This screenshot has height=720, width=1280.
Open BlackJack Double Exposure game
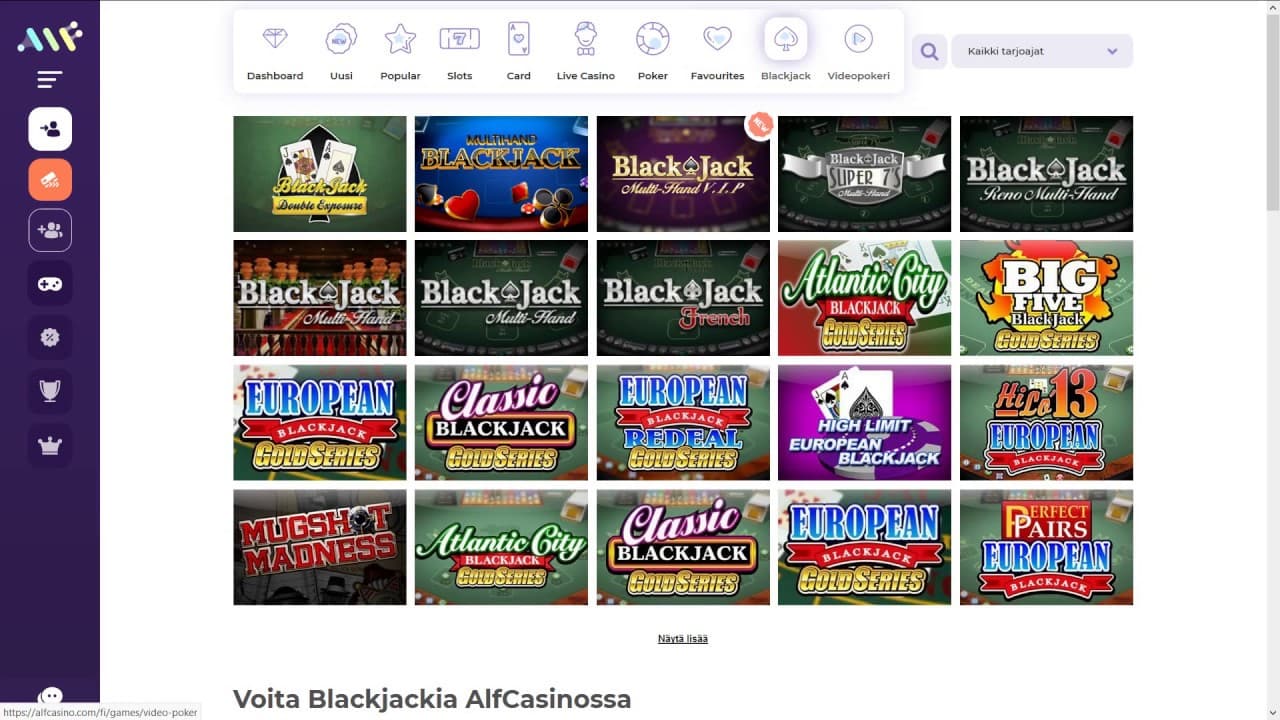(320, 174)
